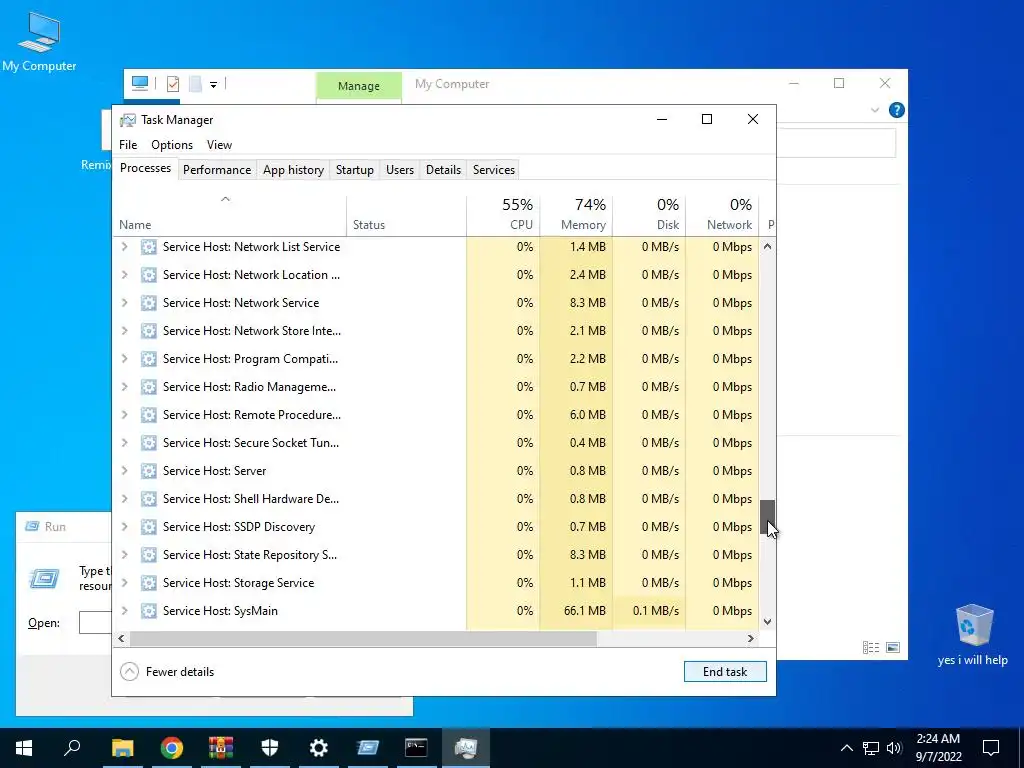Click the Task Manager title bar icon
This screenshot has width=1024, height=768.
tap(128, 120)
